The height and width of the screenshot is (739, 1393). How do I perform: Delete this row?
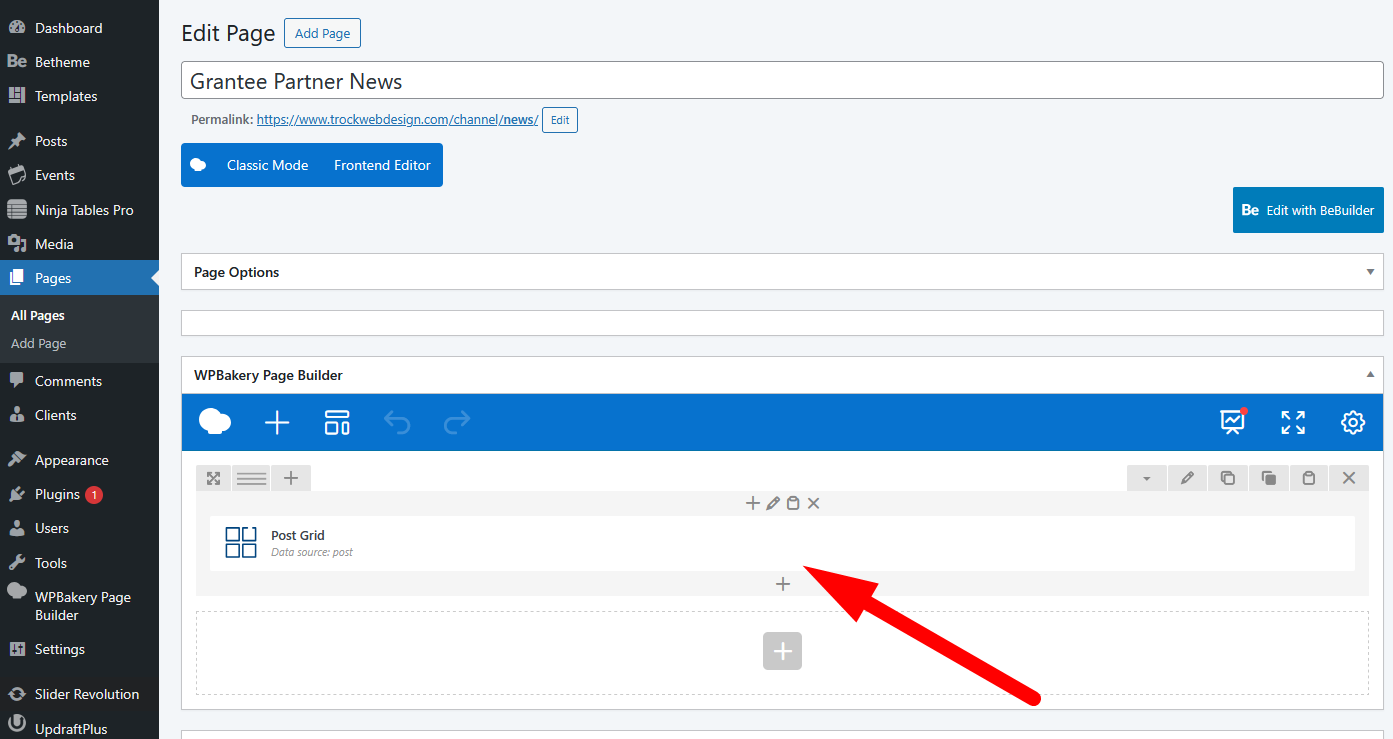[x=1349, y=478]
